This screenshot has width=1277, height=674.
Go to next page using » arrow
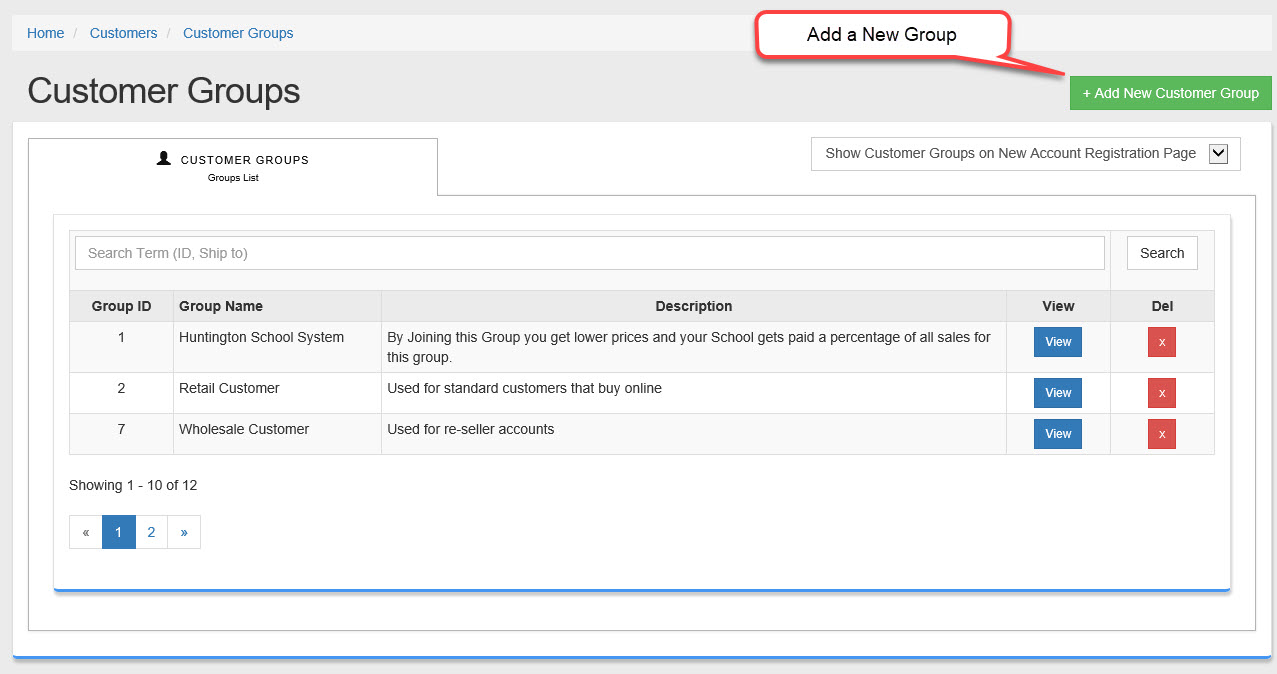pyautogui.click(x=184, y=532)
